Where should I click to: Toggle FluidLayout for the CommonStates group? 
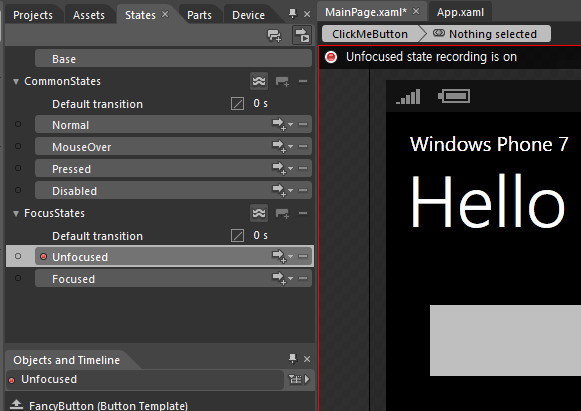click(x=259, y=81)
